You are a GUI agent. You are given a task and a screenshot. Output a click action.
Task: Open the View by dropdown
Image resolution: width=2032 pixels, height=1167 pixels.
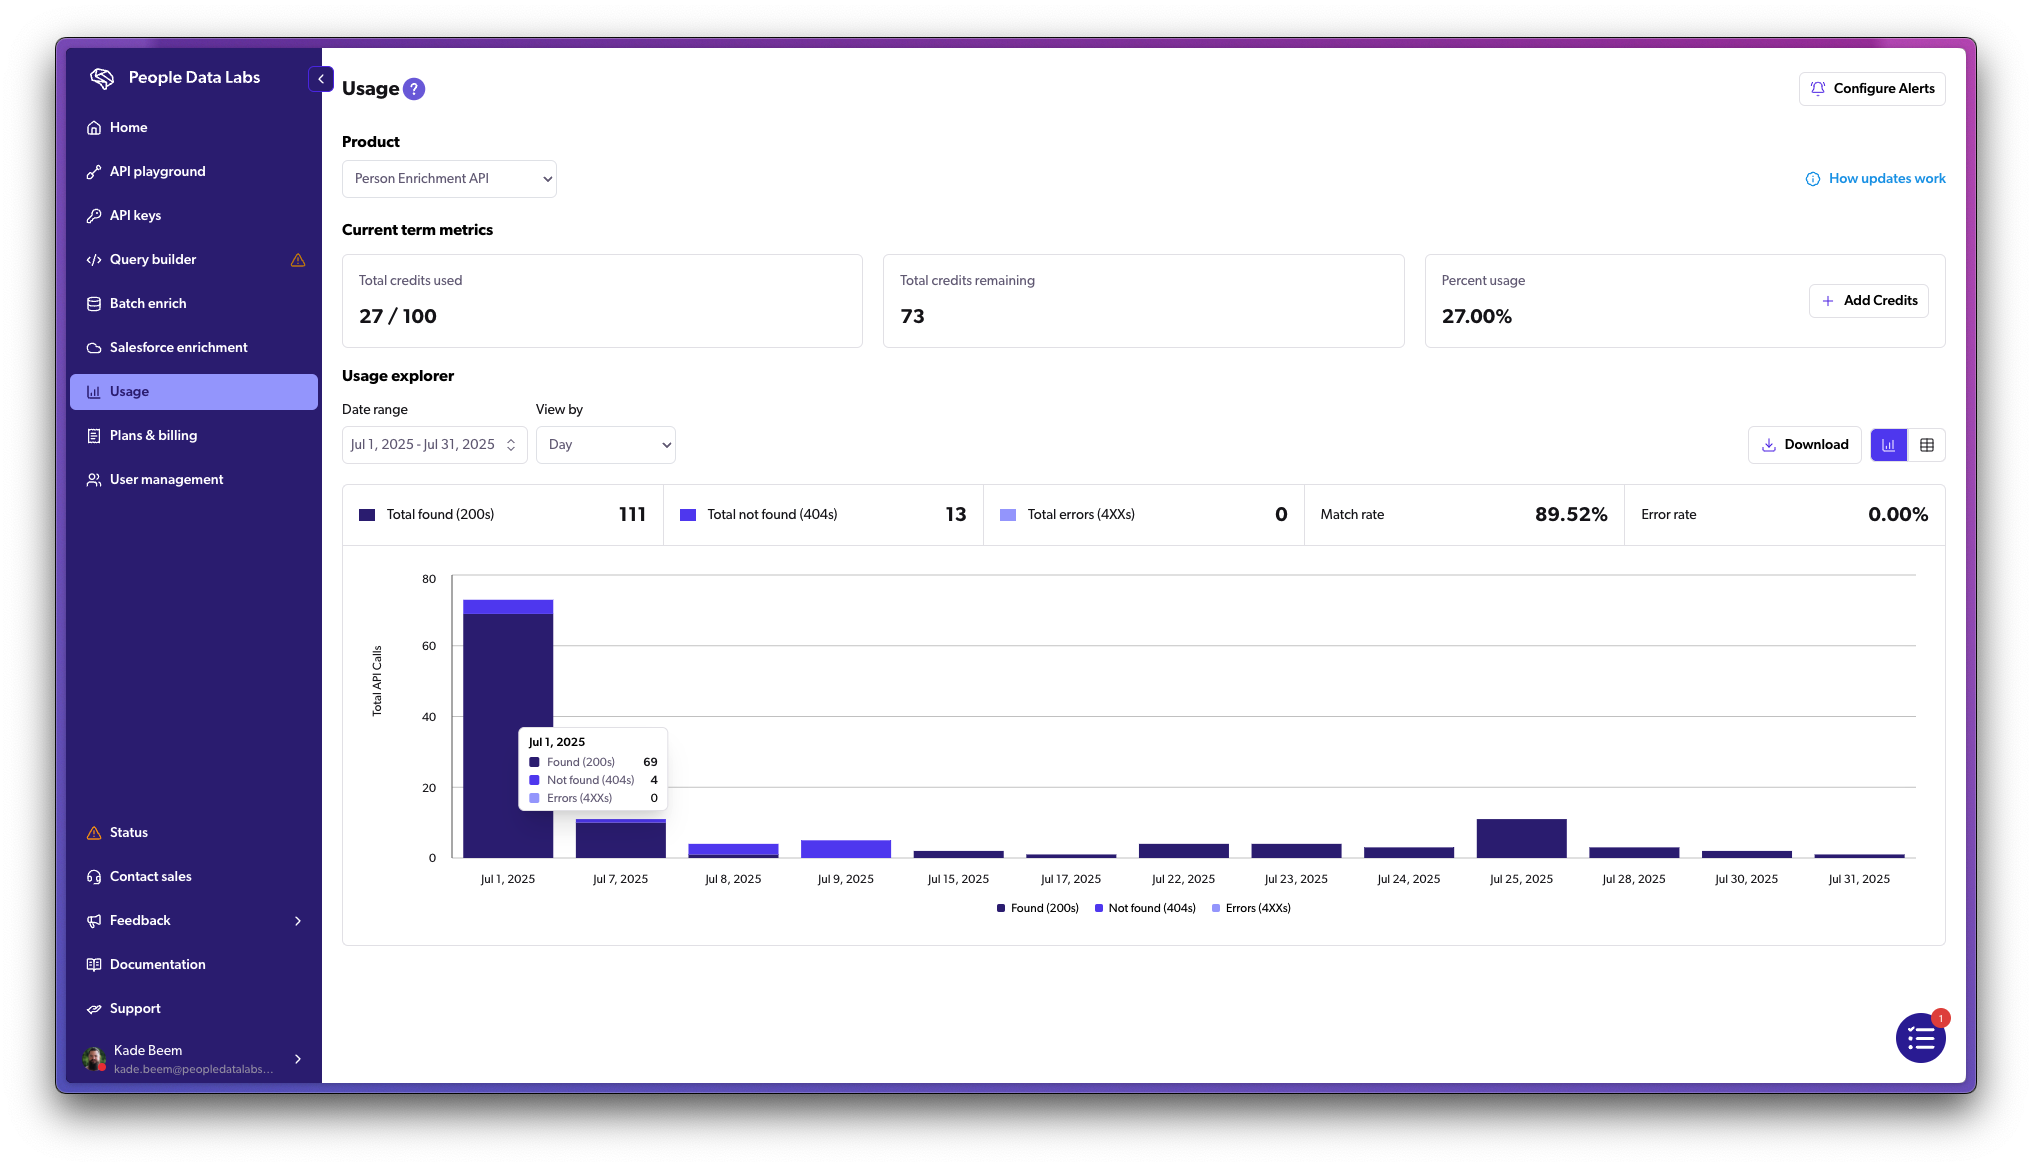605,444
